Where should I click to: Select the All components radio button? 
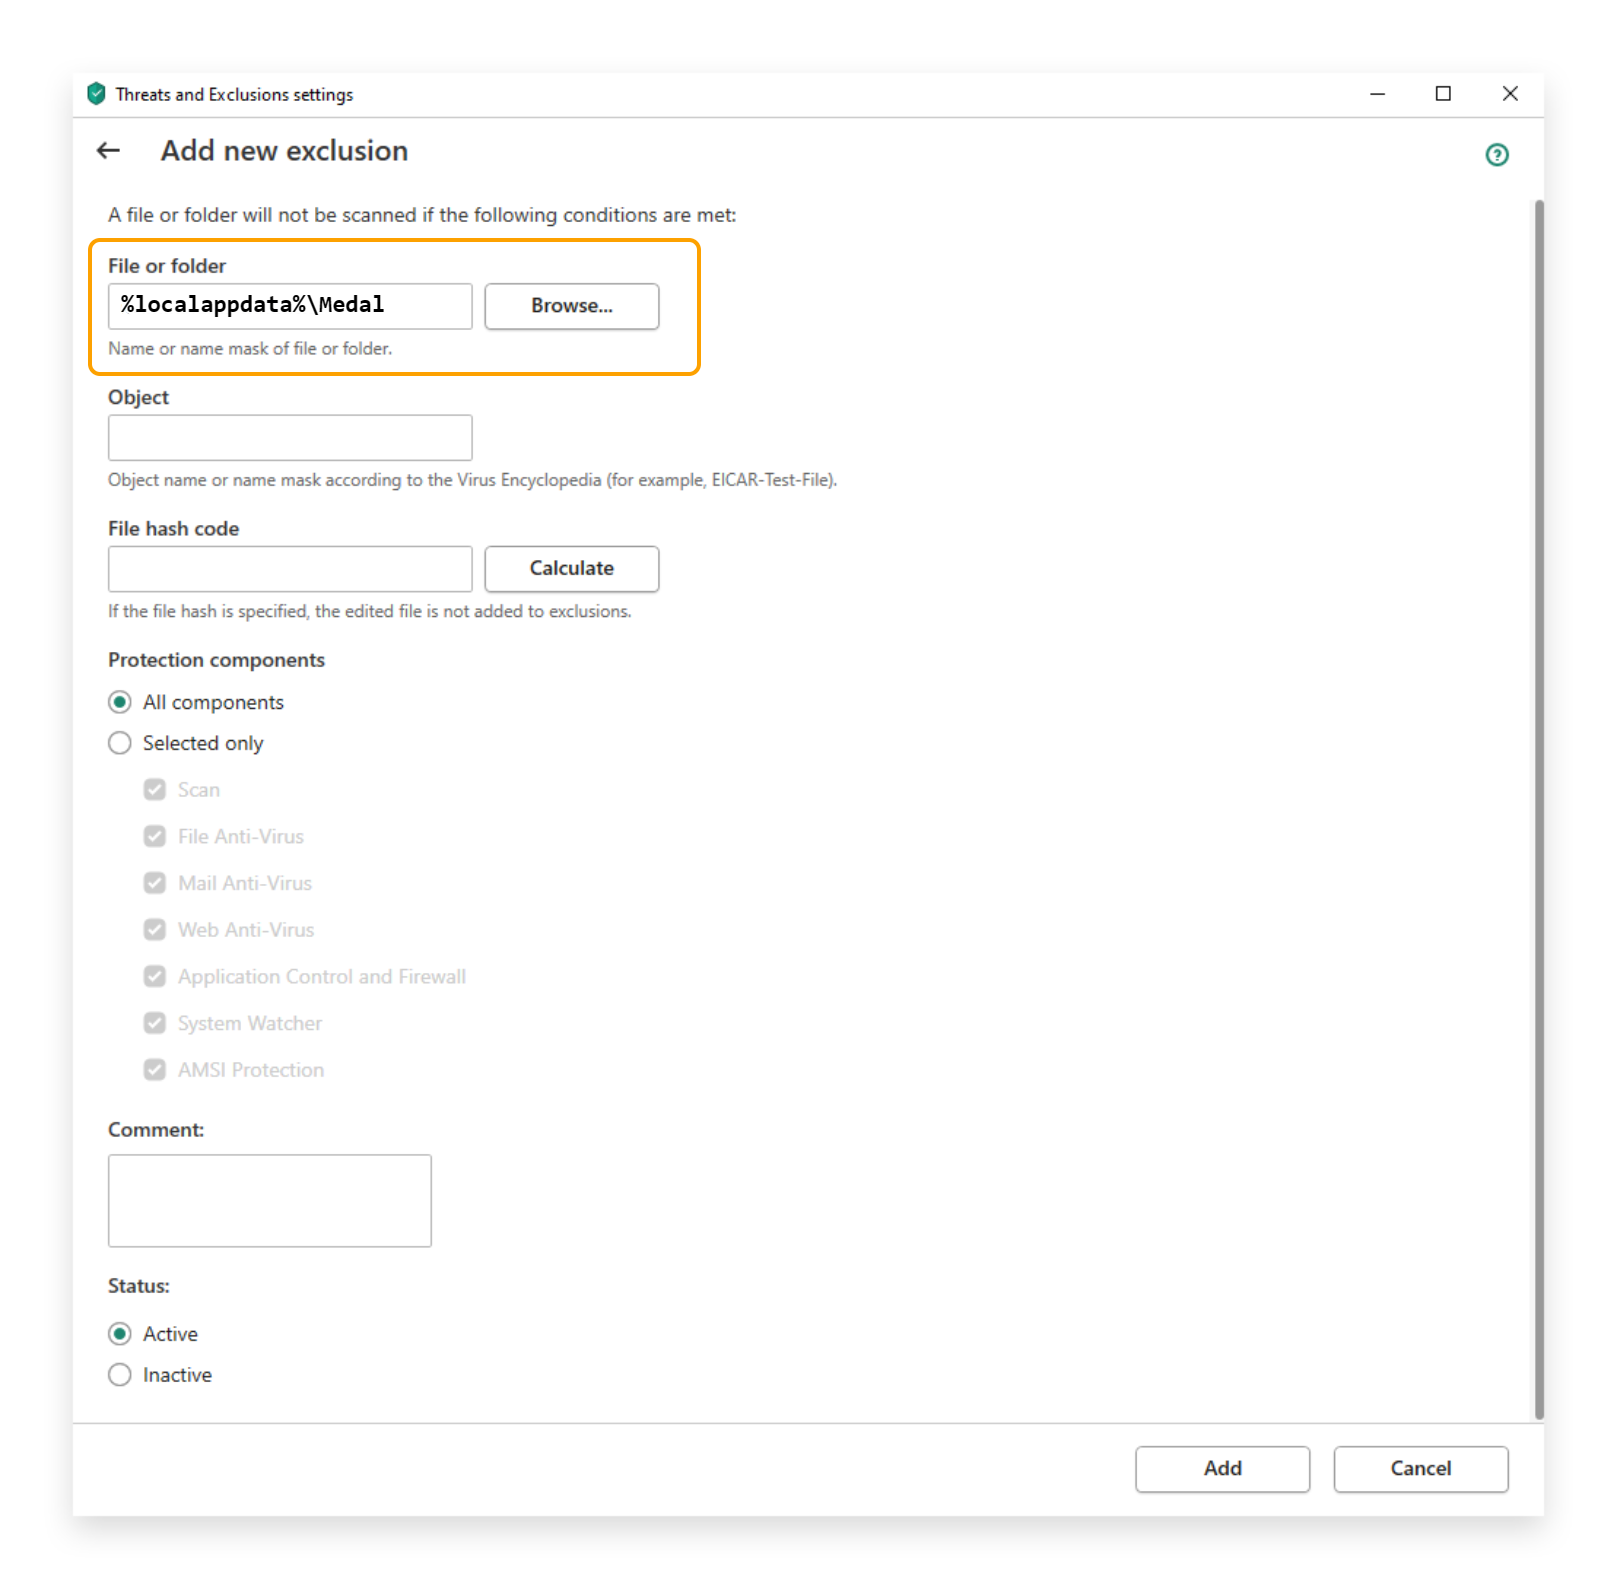[x=120, y=702]
